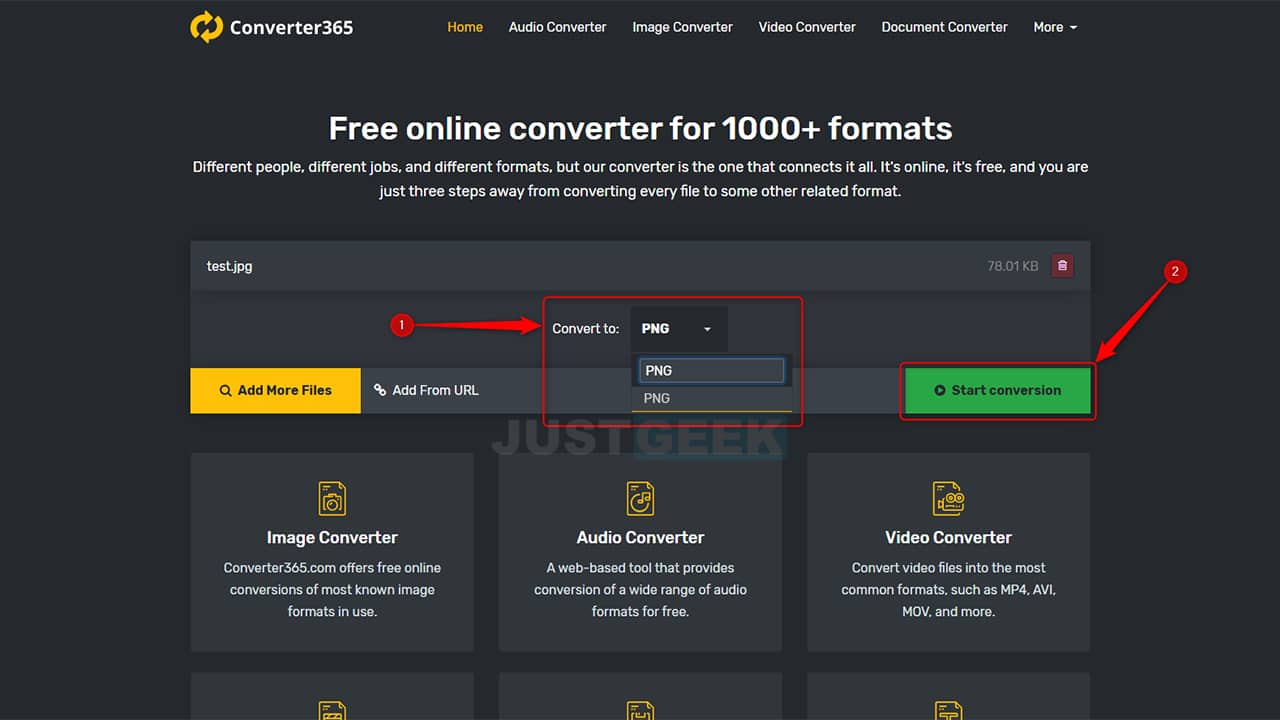Click the 78.01 KB file size text
This screenshot has height=720, width=1280.
(1013, 266)
